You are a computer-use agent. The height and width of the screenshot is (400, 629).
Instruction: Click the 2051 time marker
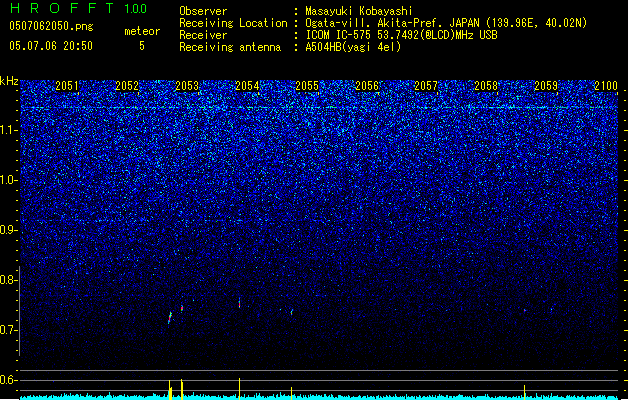[x=67, y=85]
